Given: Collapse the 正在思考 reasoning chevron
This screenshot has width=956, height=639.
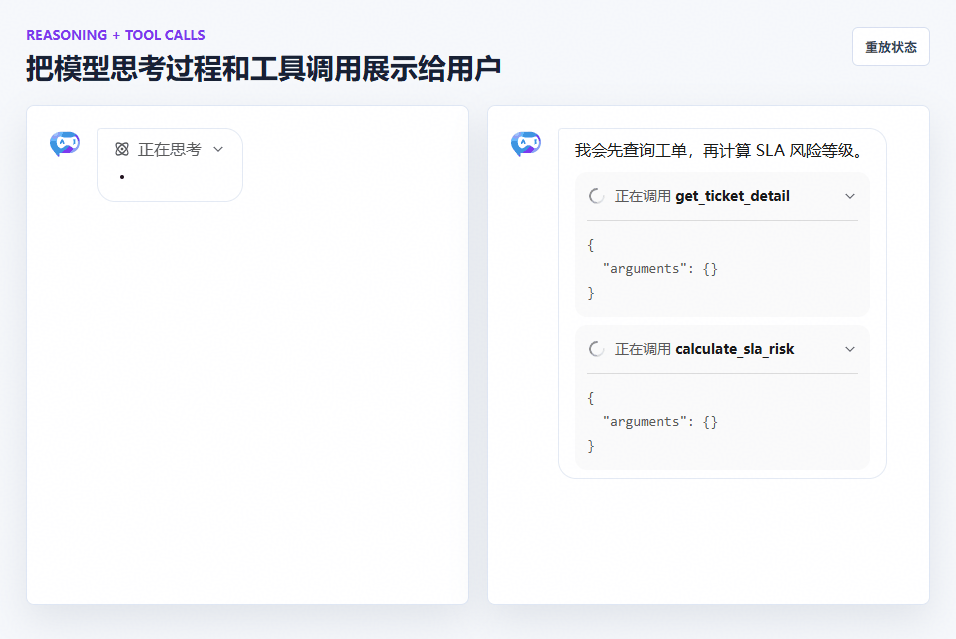Looking at the screenshot, I should tap(218, 149).
